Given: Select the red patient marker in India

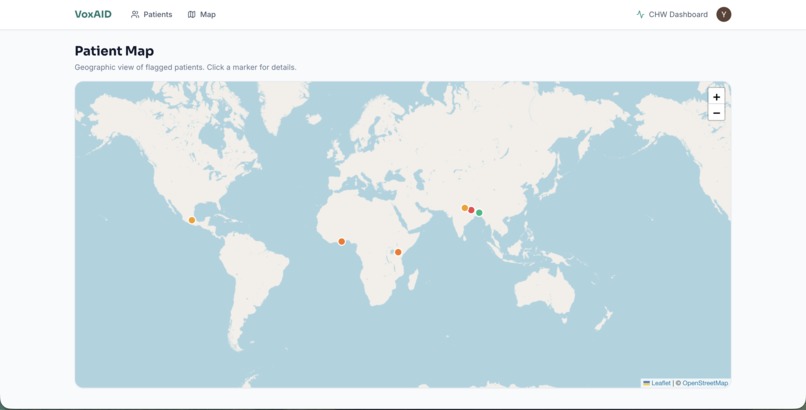Looking at the screenshot, I should coord(471,210).
